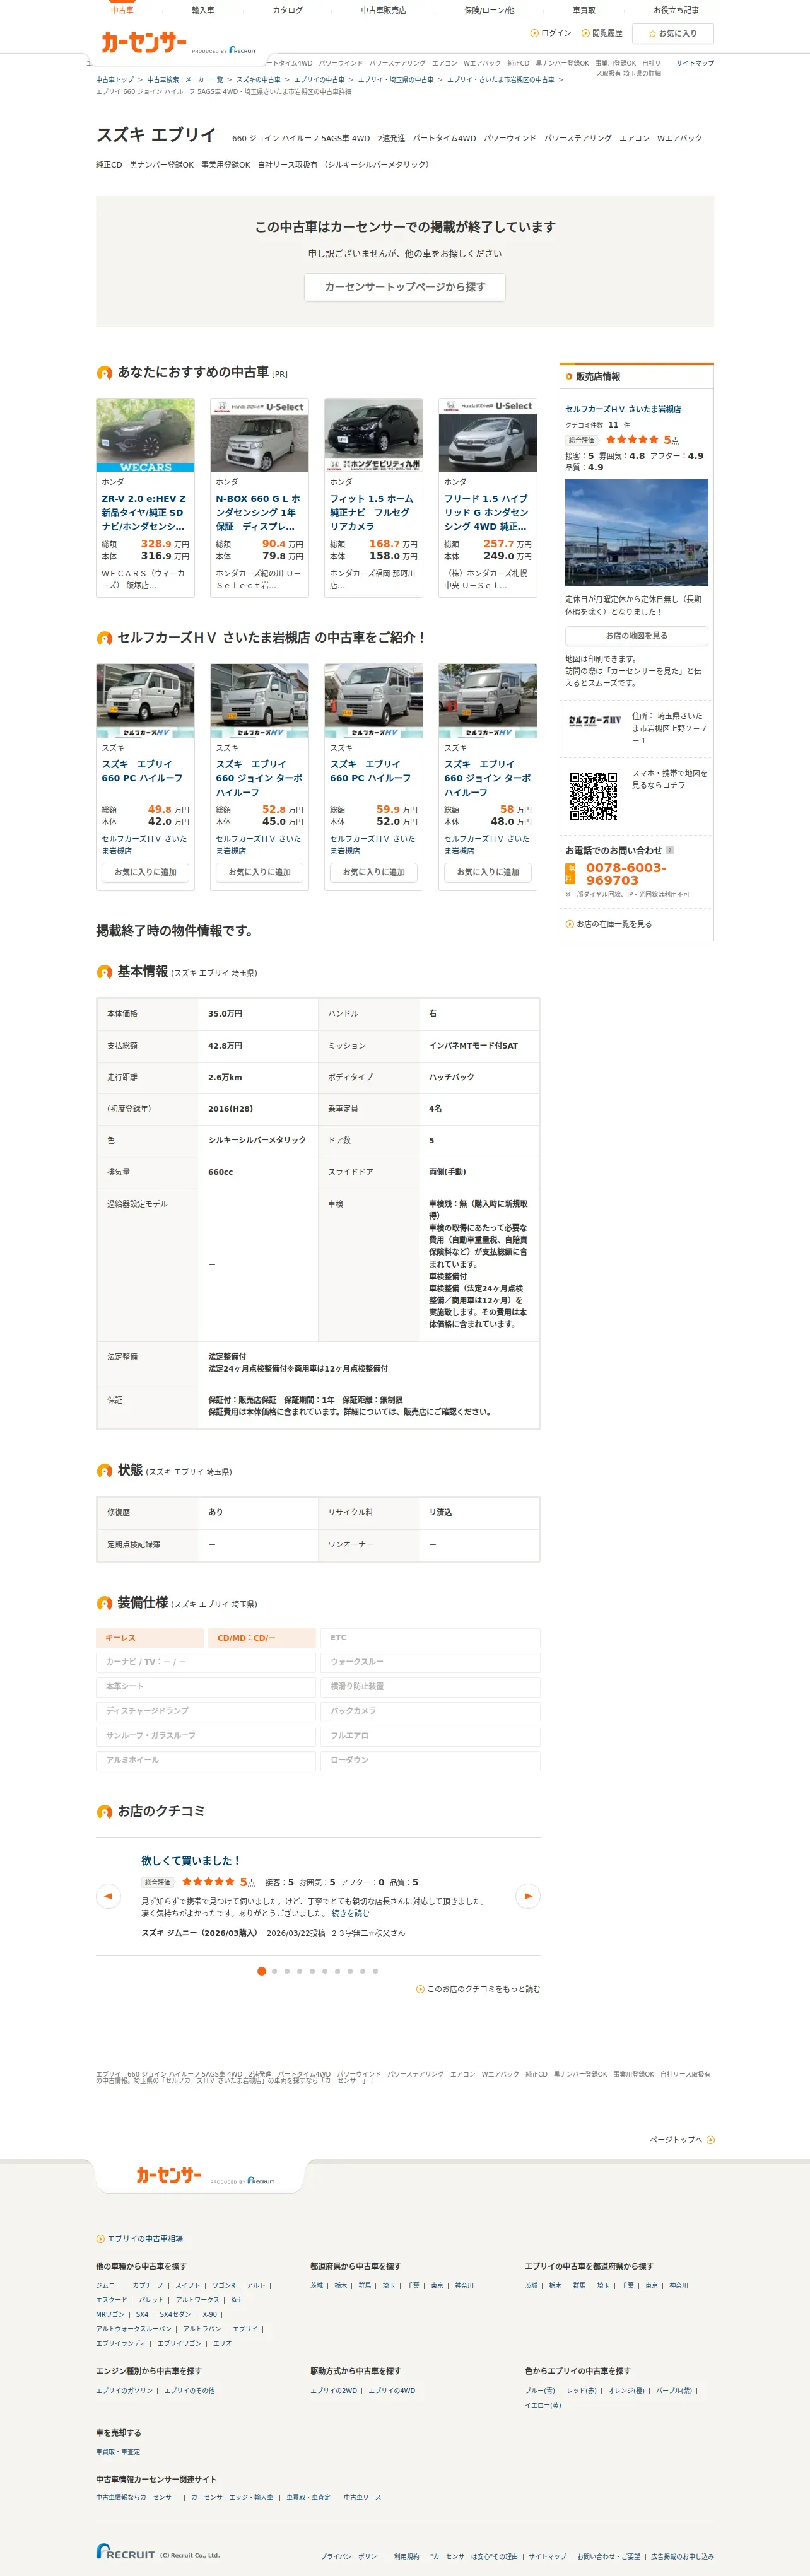
Task: Open the エブリイ・埼玉県の中古車 breadcrumb
Action: [x=396, y=79]
